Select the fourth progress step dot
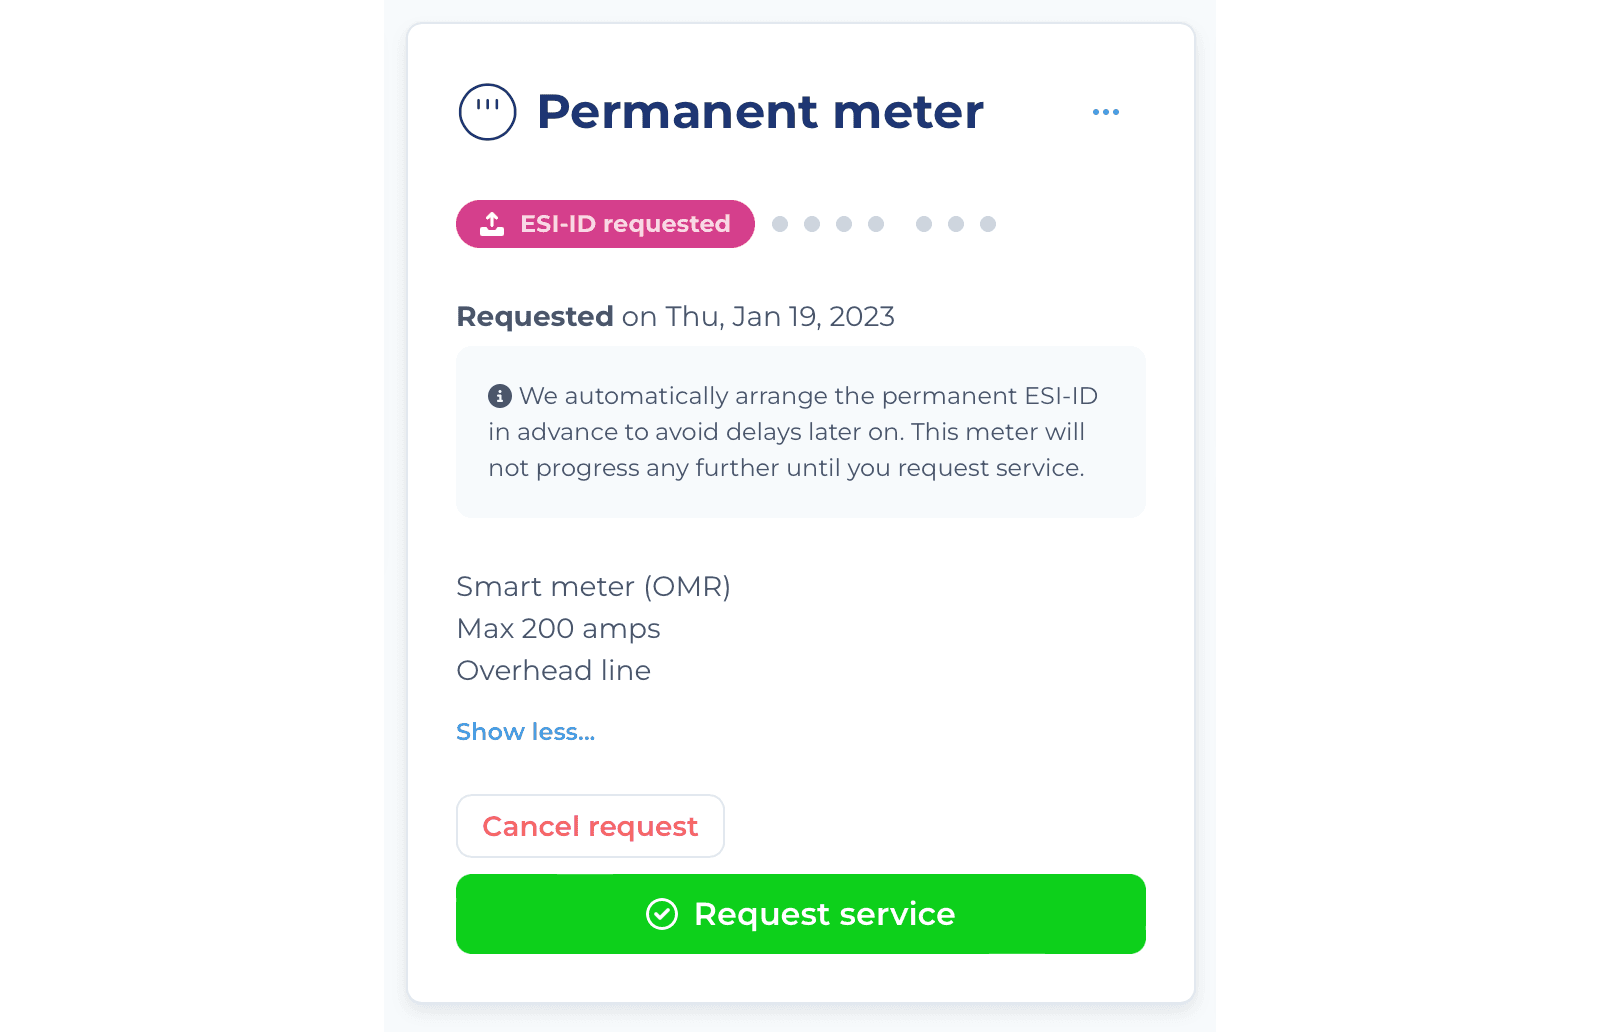This screenshot has height=1032, width=1600. point(876,224)
